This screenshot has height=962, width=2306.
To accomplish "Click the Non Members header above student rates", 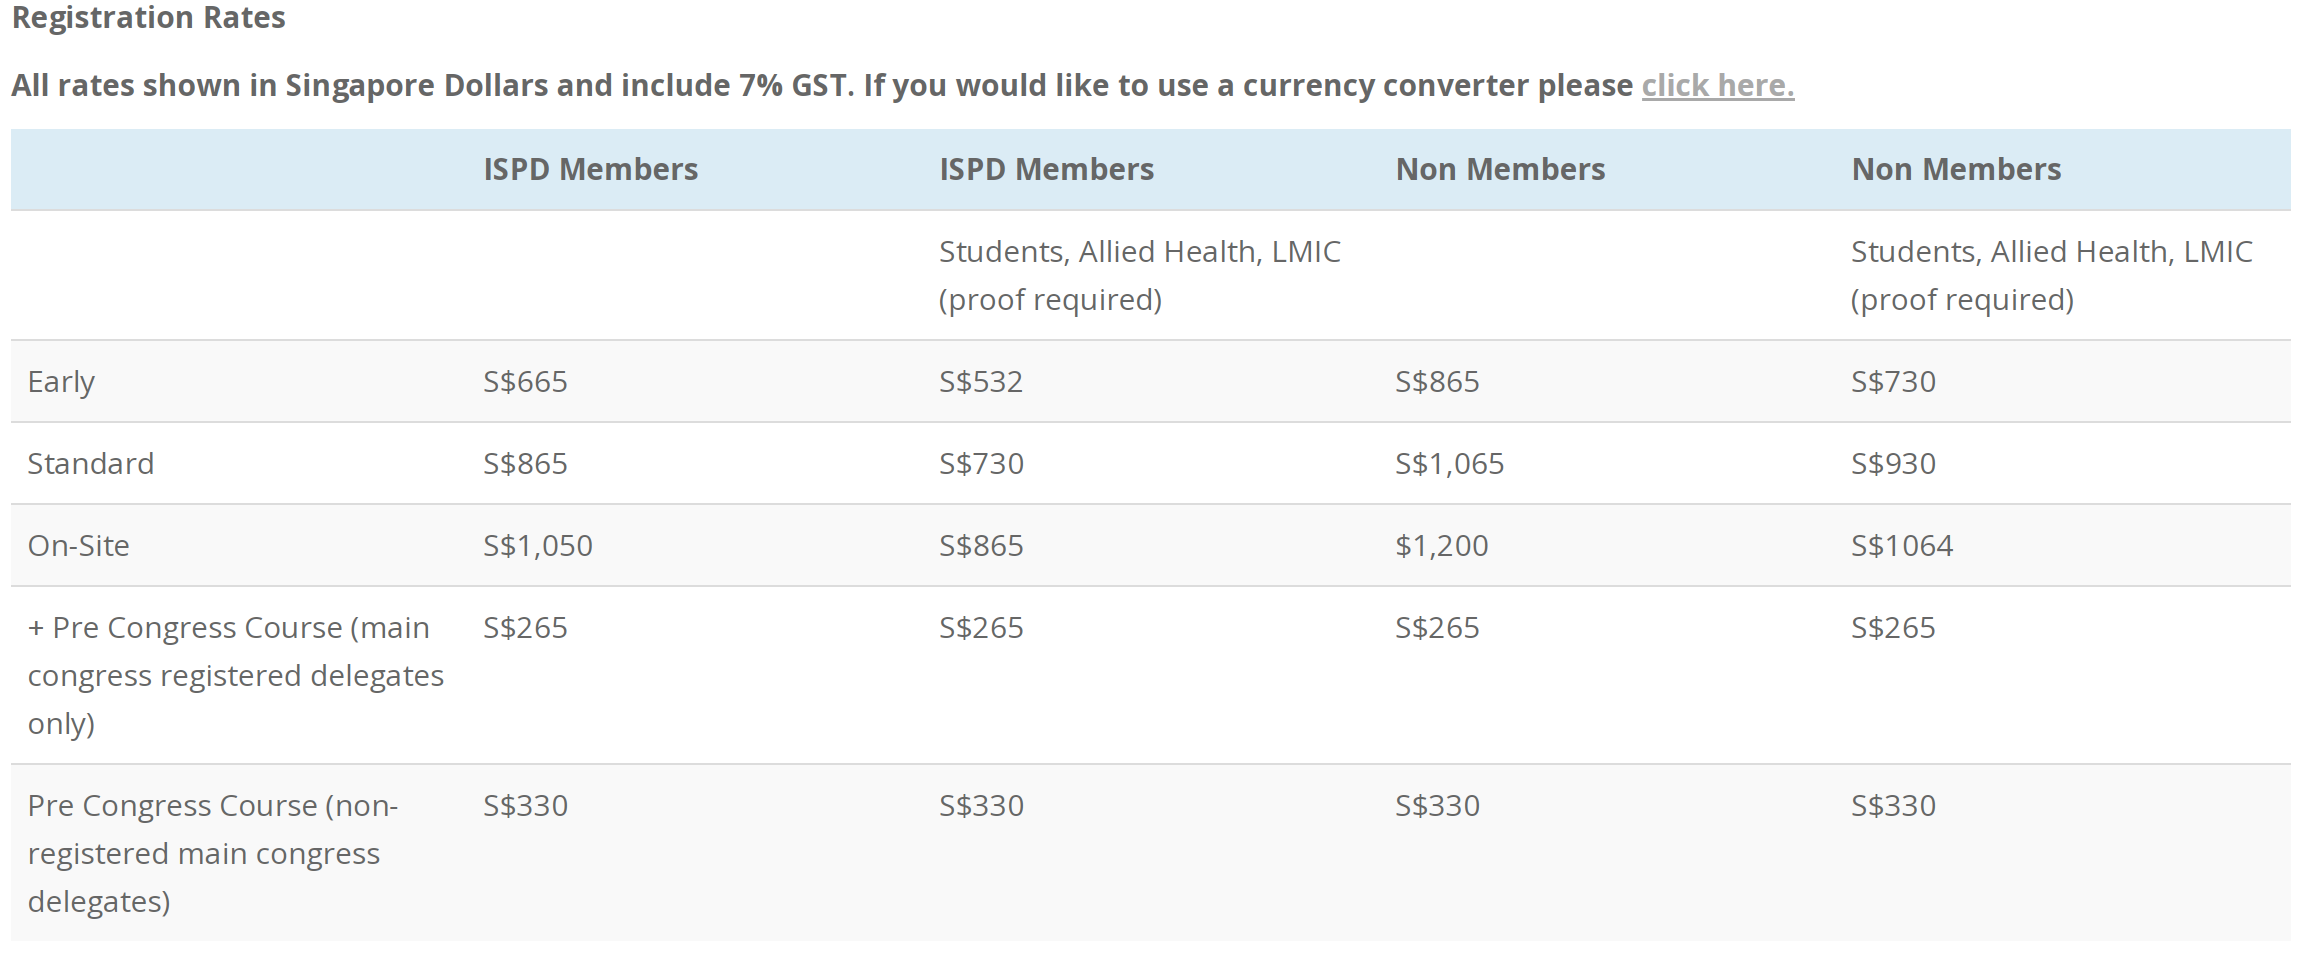I will [x=1956, y=170].
